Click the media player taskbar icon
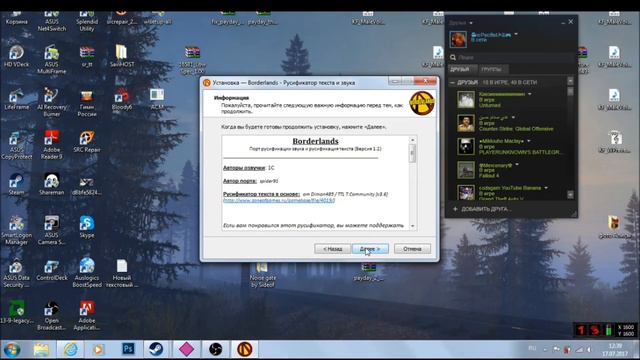Viewport: 640px width, 360px height. (x=98, y=349)
